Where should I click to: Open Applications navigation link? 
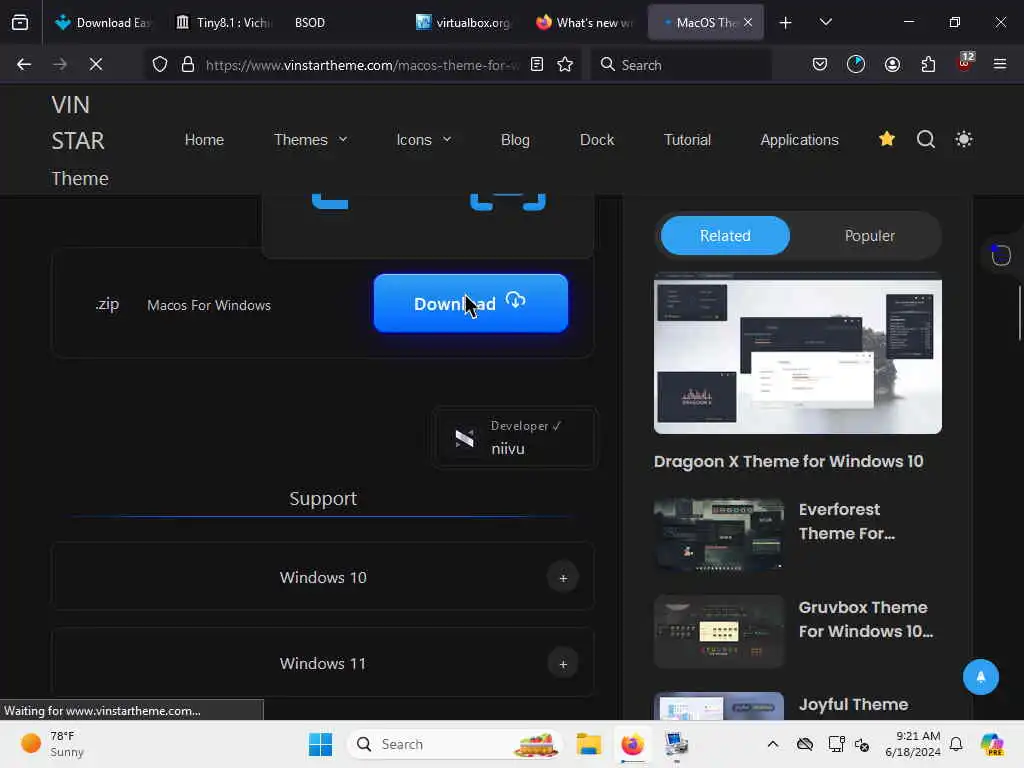coord(799,140)
